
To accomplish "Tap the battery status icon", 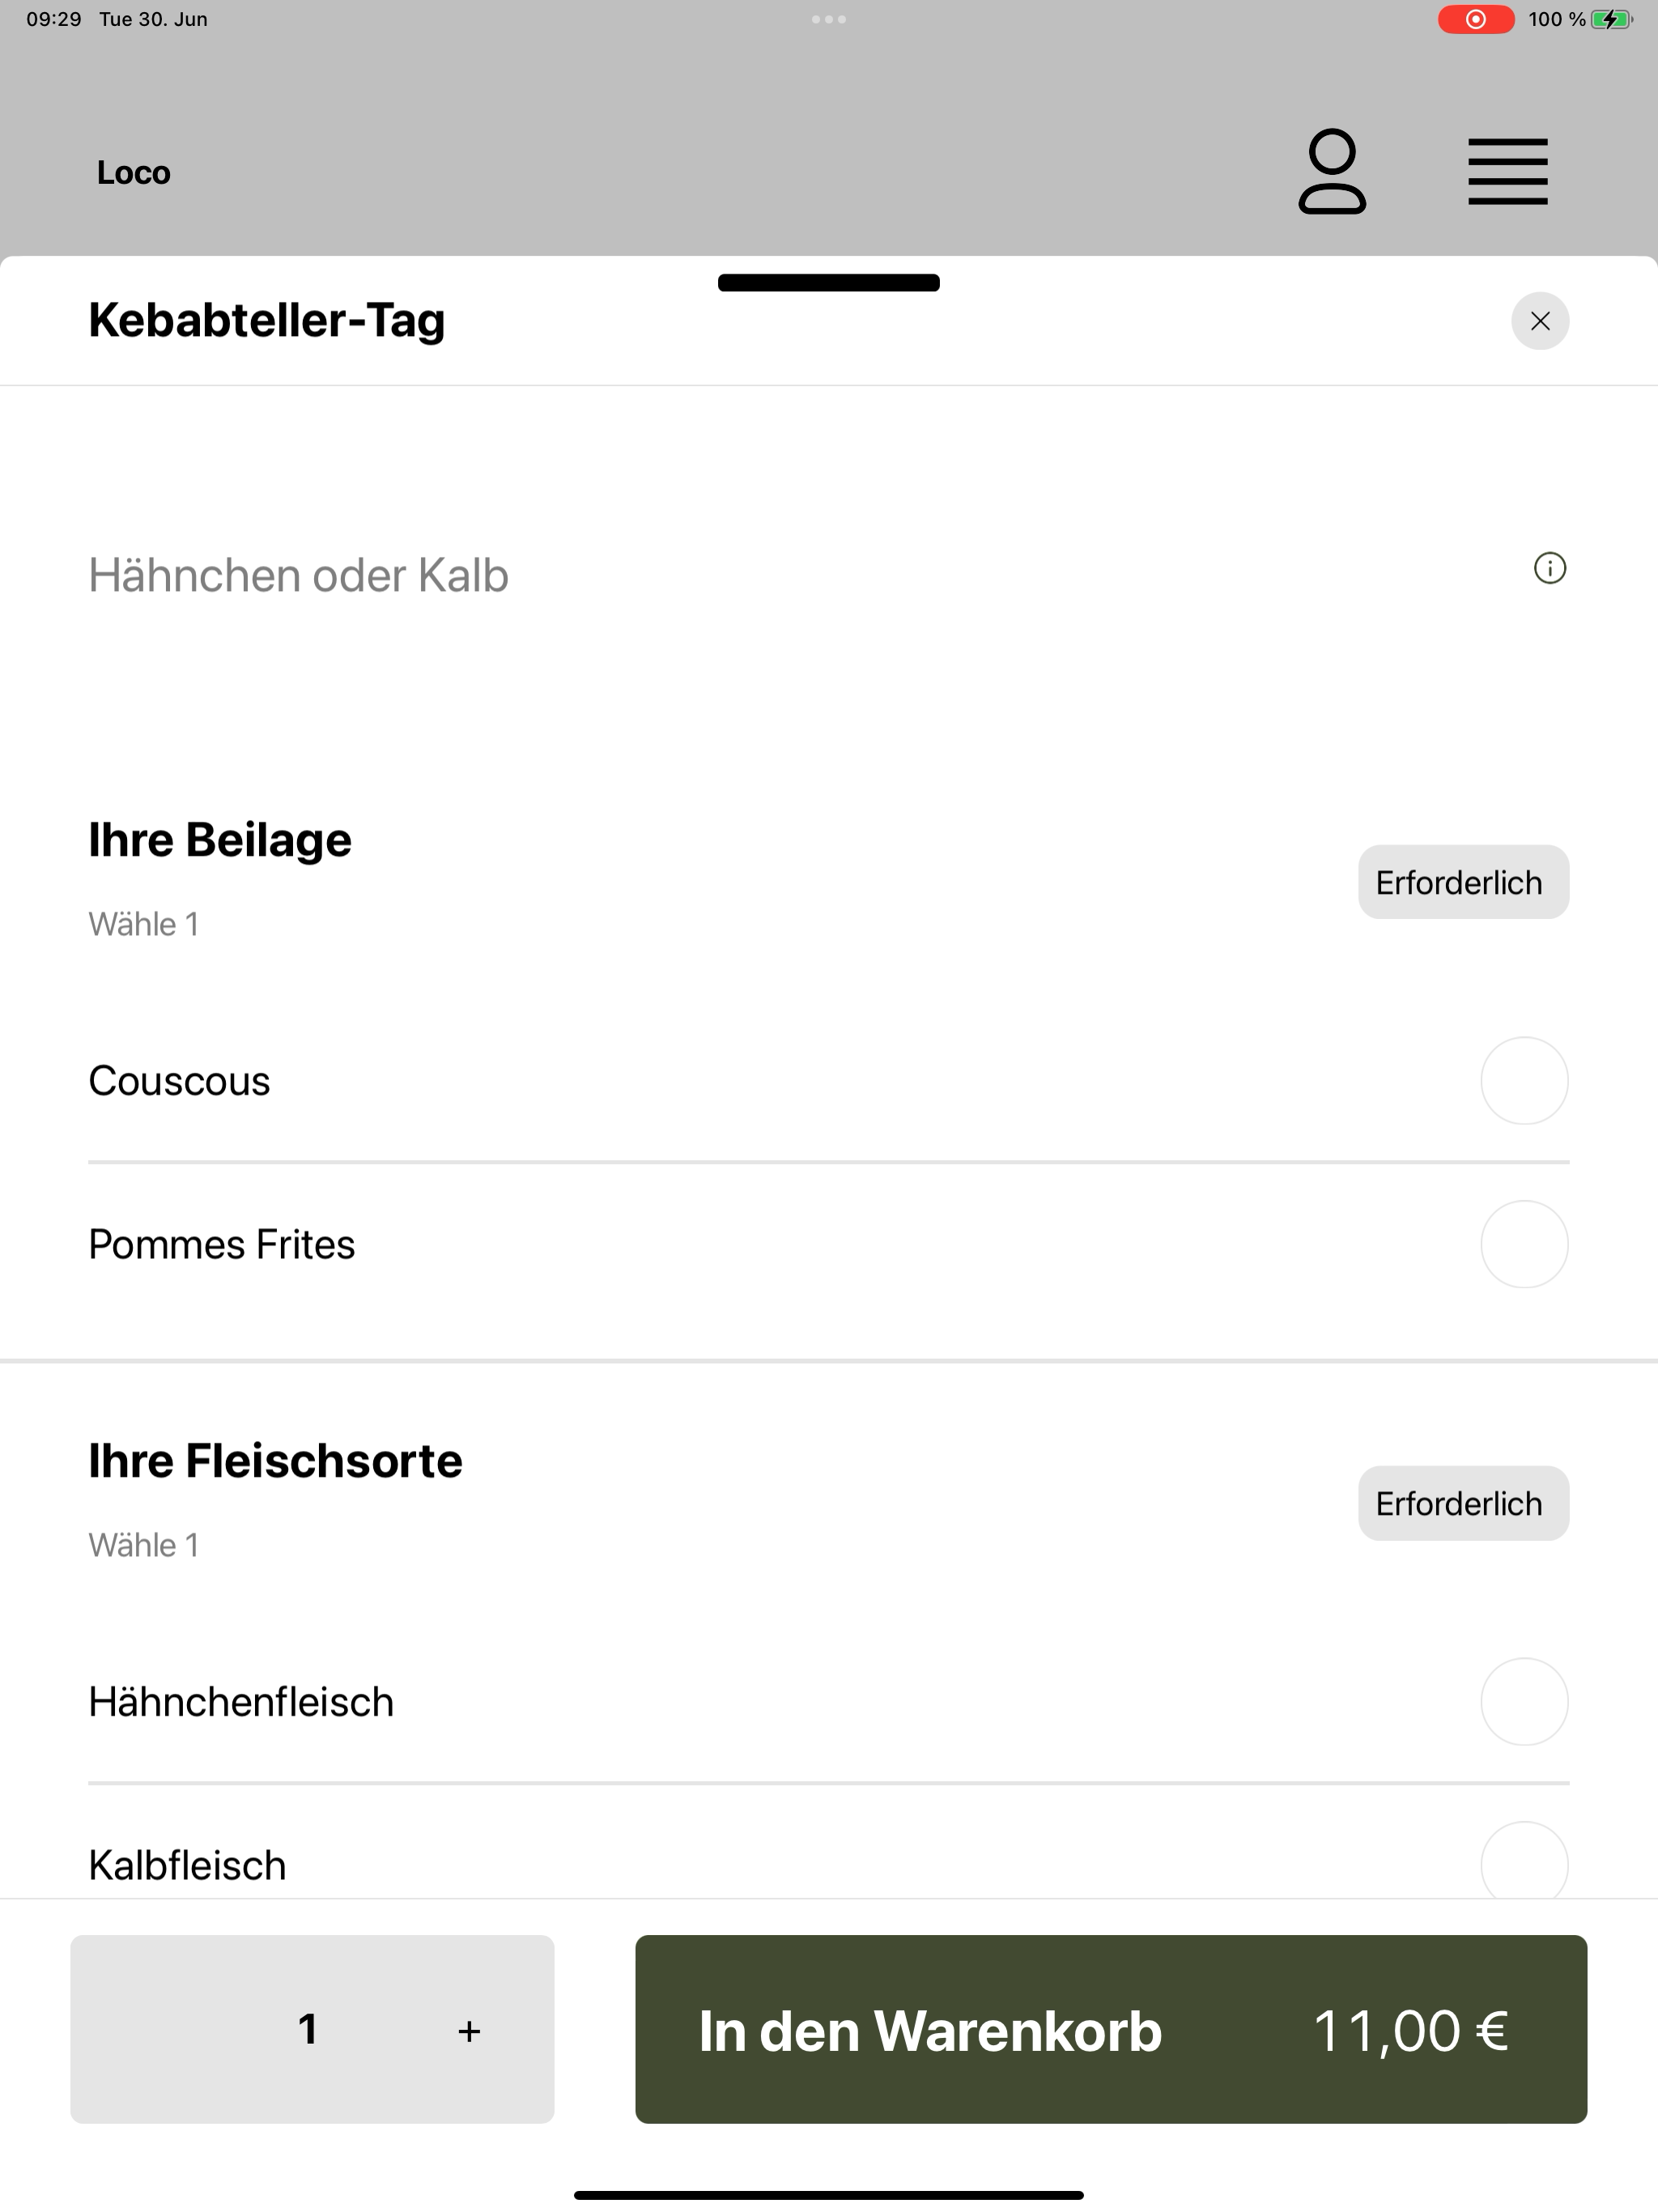I will tap(1611, 19).
